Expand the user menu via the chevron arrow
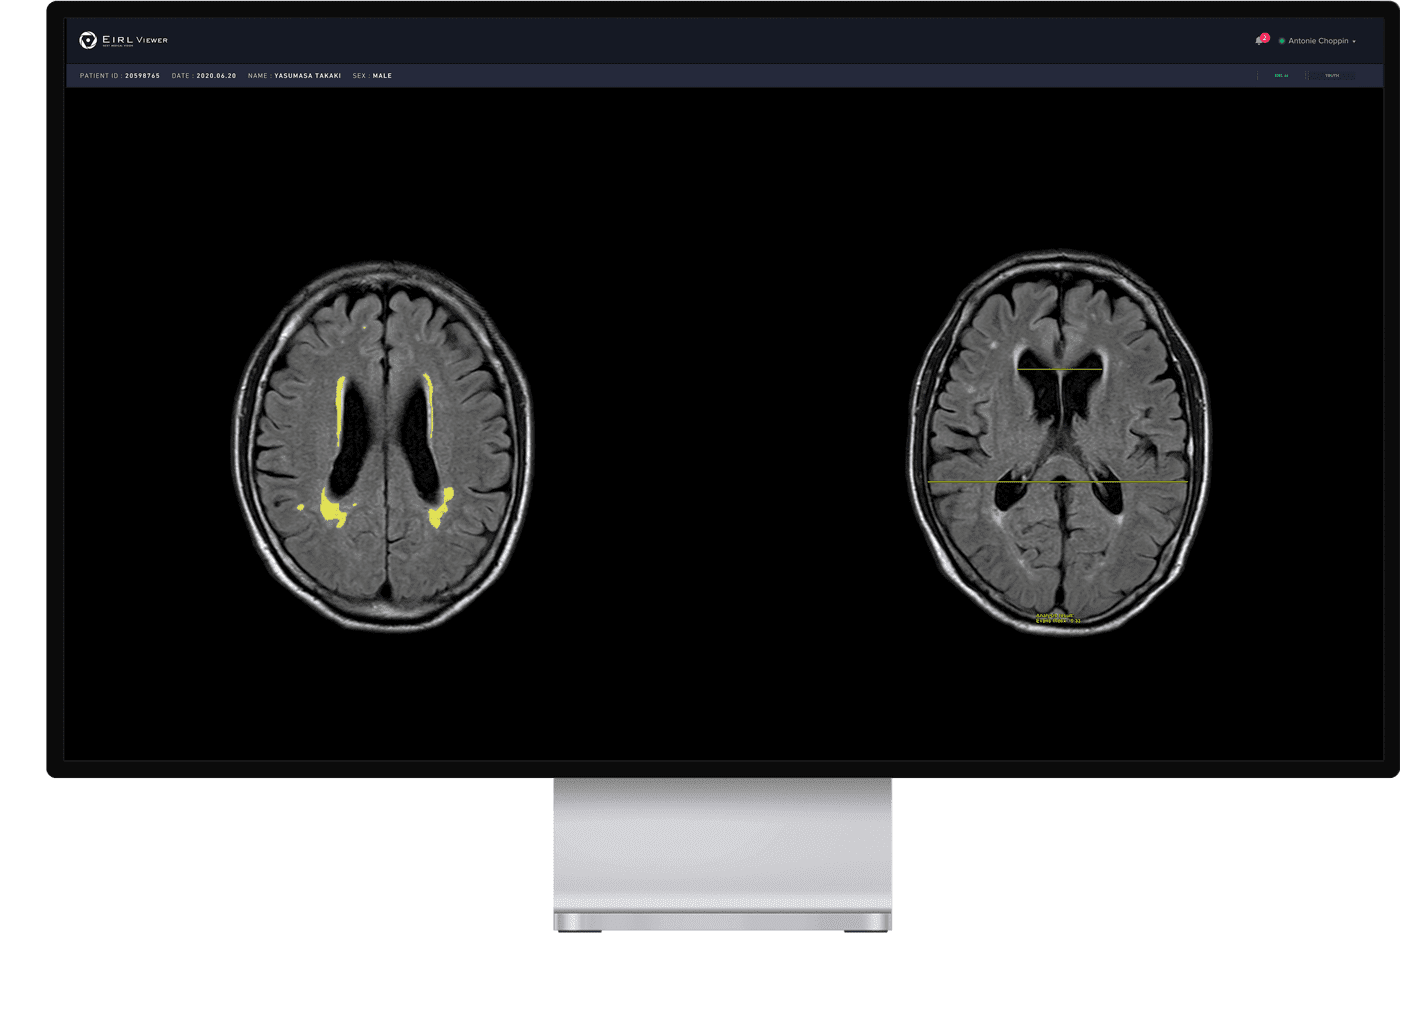Screen dimensions: 1415x1011 1354,40
